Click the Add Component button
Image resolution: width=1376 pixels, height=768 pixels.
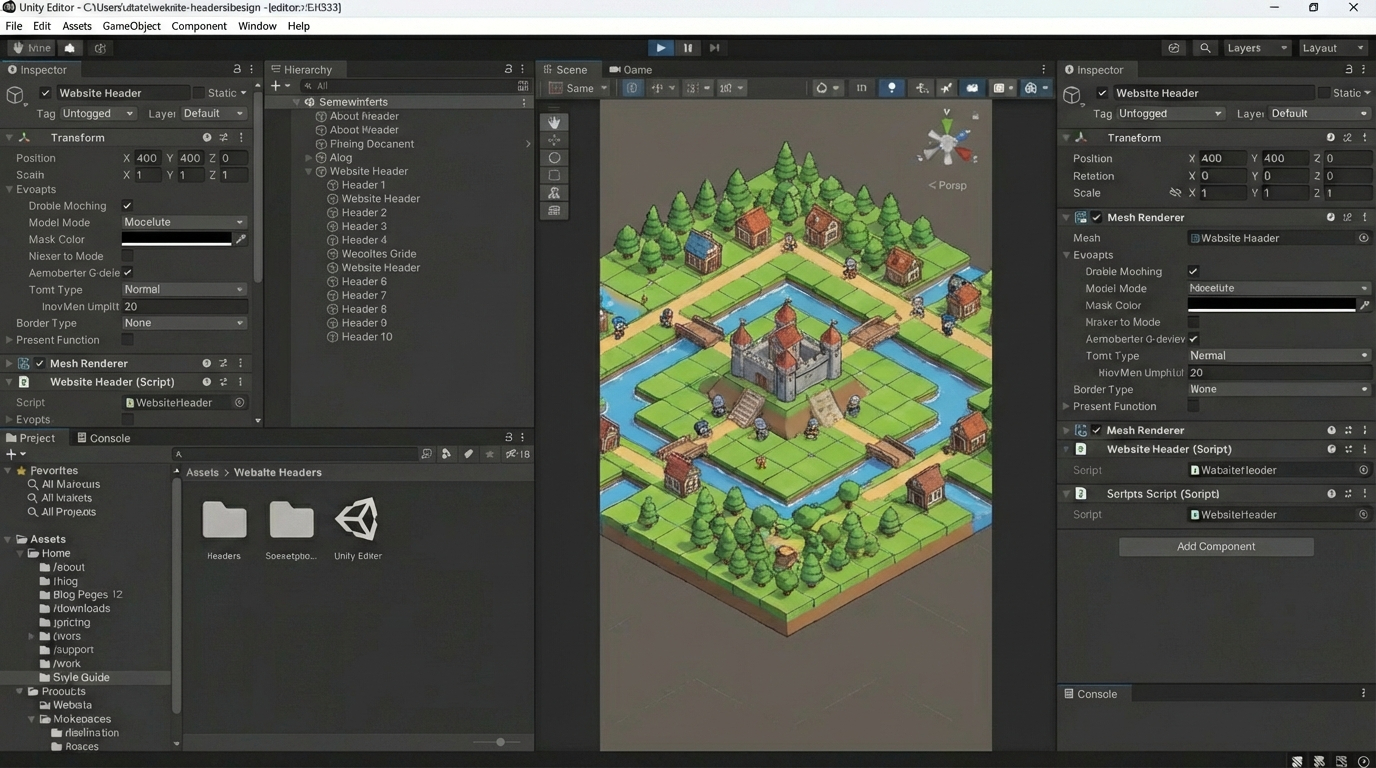[1215, 547]
